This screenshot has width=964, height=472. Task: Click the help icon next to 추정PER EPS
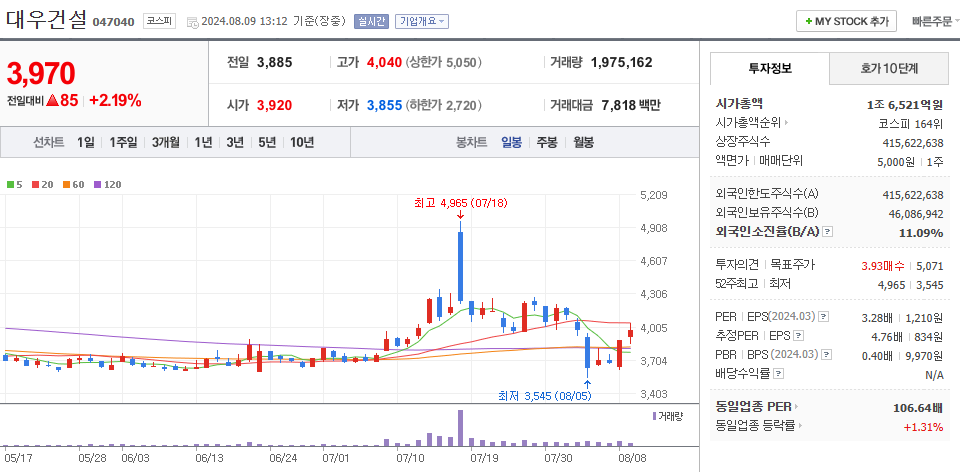798,336
